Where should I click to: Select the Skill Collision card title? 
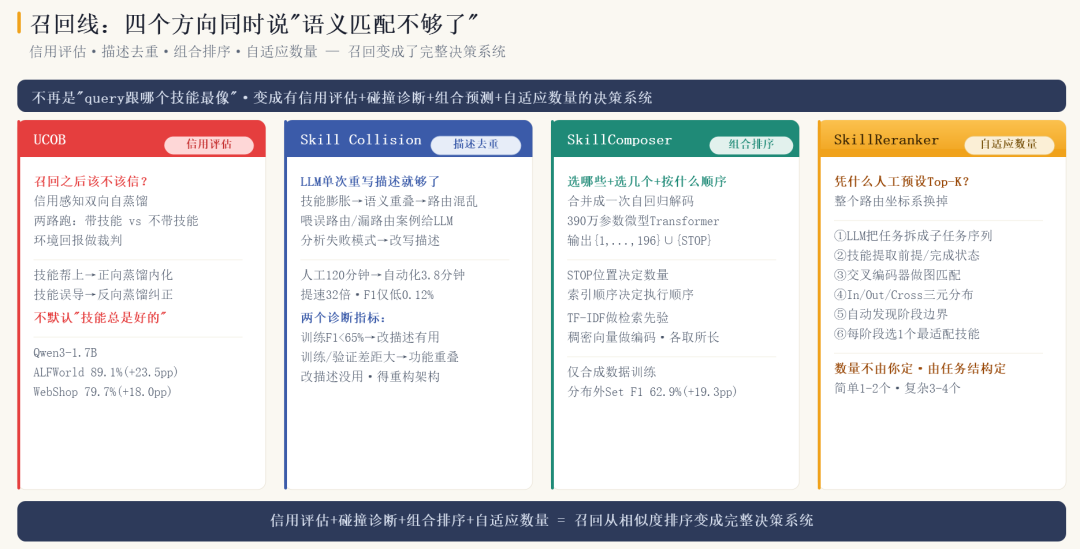[x=360, y=140]
